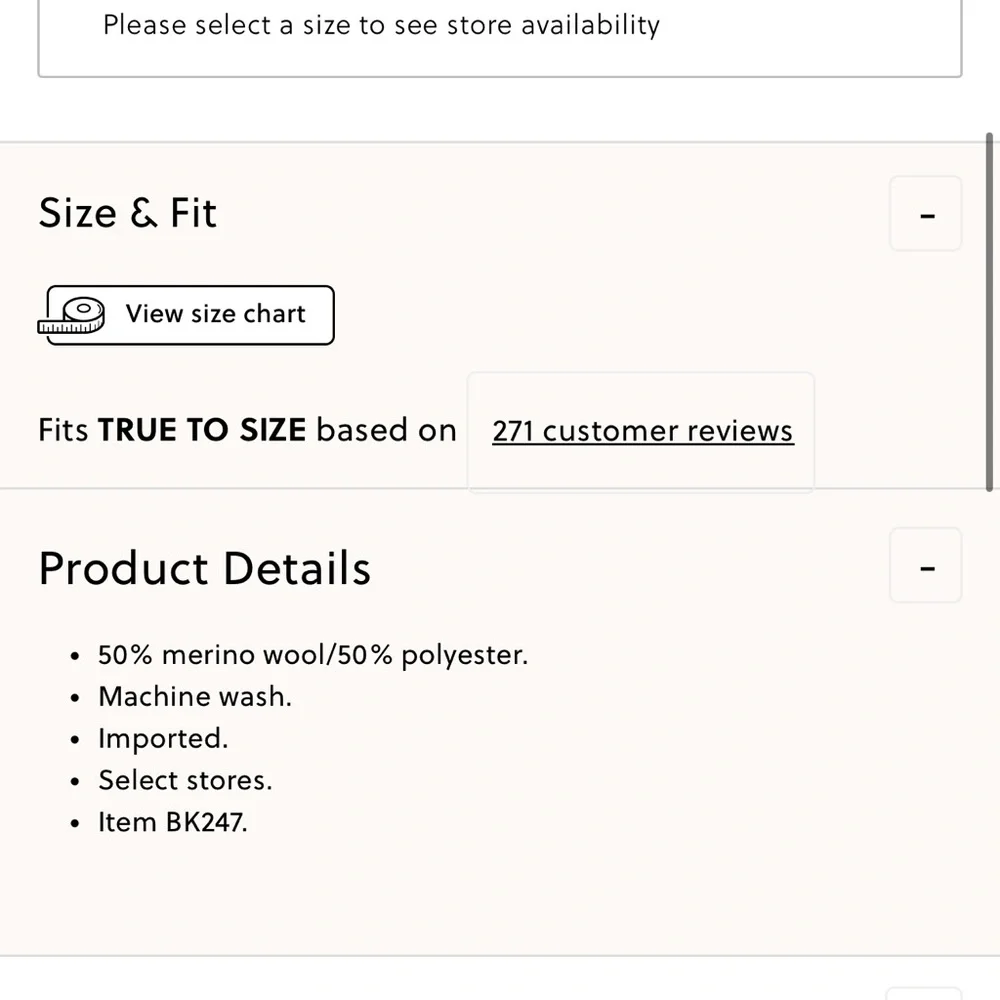This screenshot has width=1000, height=1000.
Task: Toggle the partially visible section below Product Details
Action: coord(924,994)
